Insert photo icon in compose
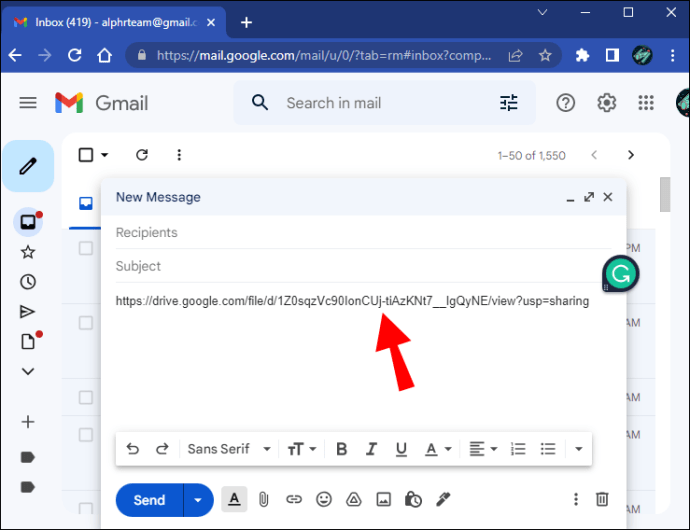690x530 pixels. (x=383, y=499)
